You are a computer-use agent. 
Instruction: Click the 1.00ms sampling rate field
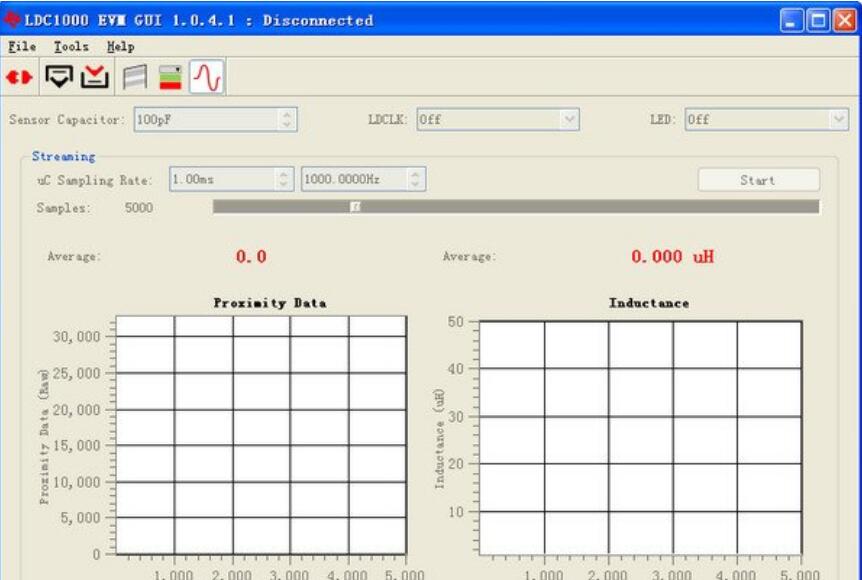pyautogui.click(x=231, y=179)
